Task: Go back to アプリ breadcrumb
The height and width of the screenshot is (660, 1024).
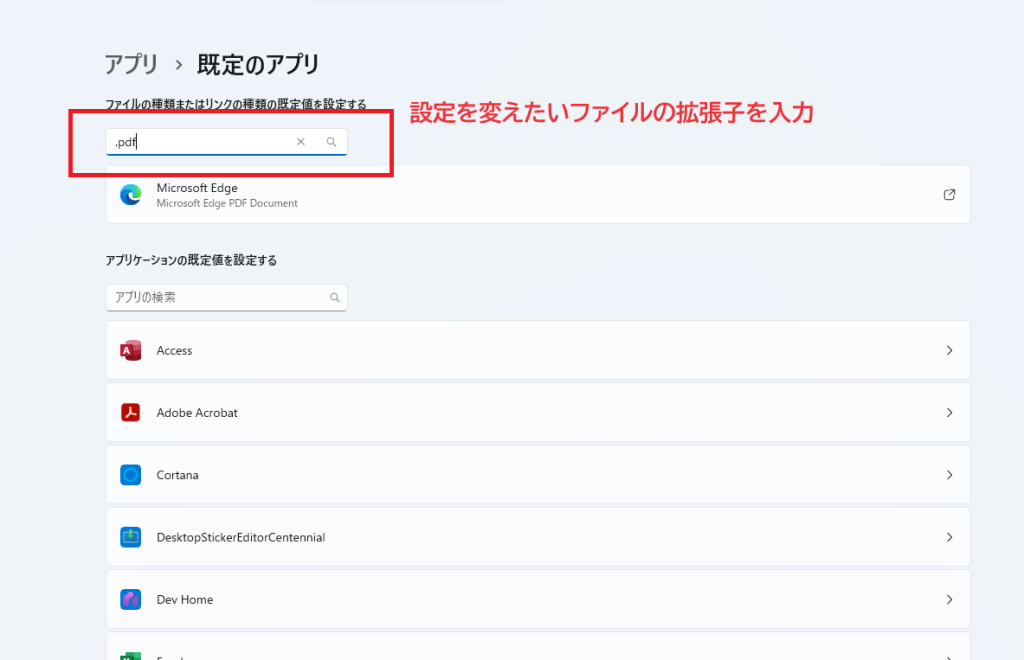Action: (131, 65)
